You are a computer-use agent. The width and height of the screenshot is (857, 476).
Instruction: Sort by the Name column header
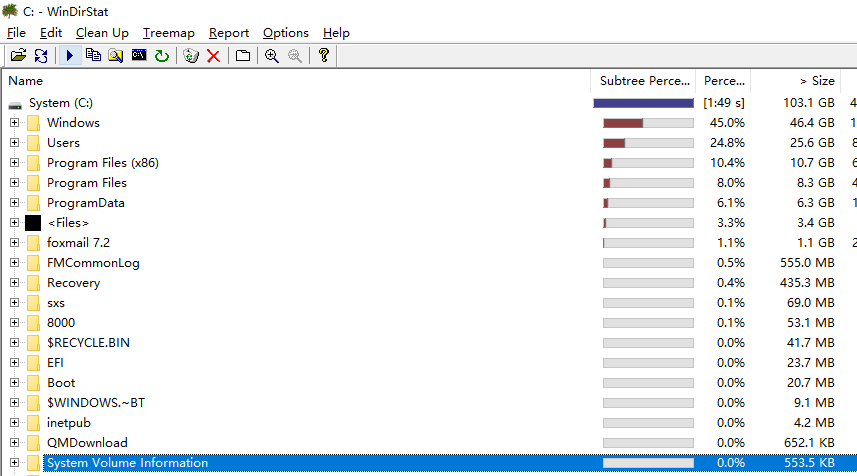(297, 81)
